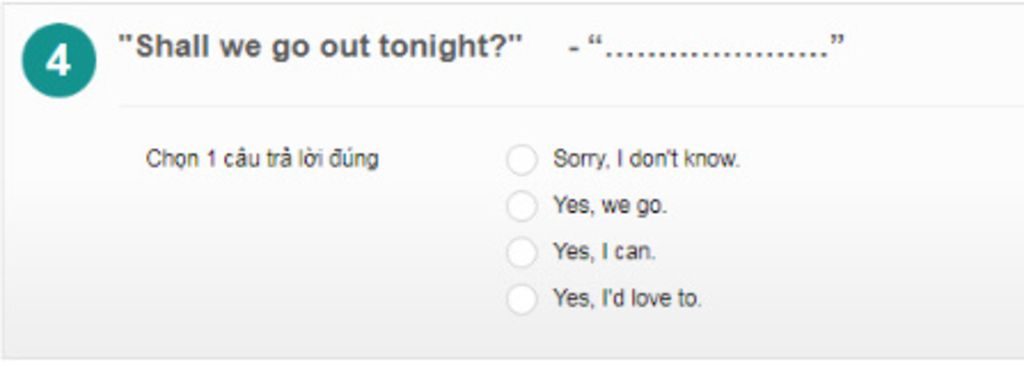
Task: Click the white number "4" inside the circle
Action: click(x=59, y=62)
